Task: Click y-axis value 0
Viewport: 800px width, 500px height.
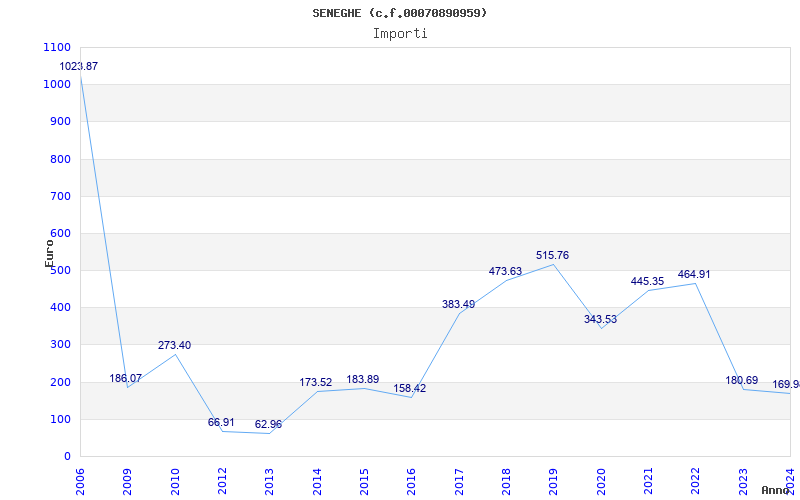Action: coord(67,457)
